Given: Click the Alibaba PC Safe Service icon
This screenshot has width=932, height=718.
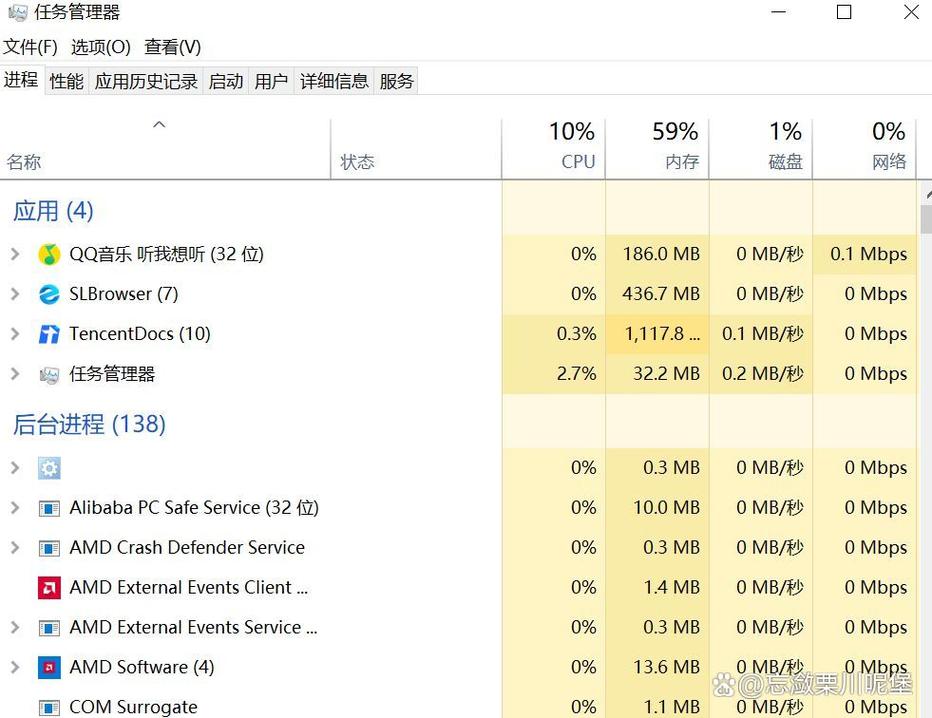Looking at the screenshot, I should click(49, 508).
